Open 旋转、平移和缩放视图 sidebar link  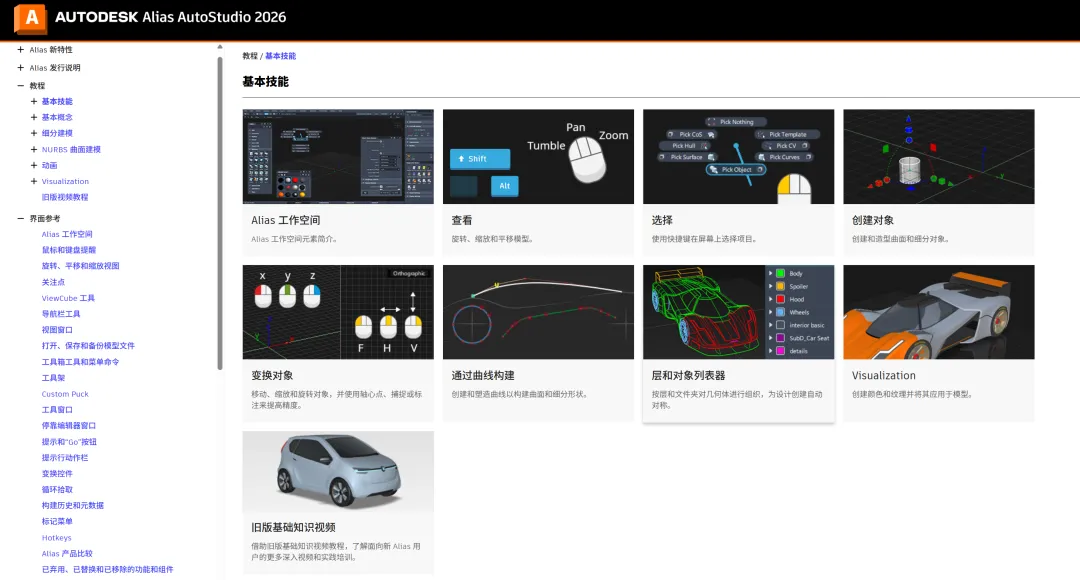tap(81, 266)
